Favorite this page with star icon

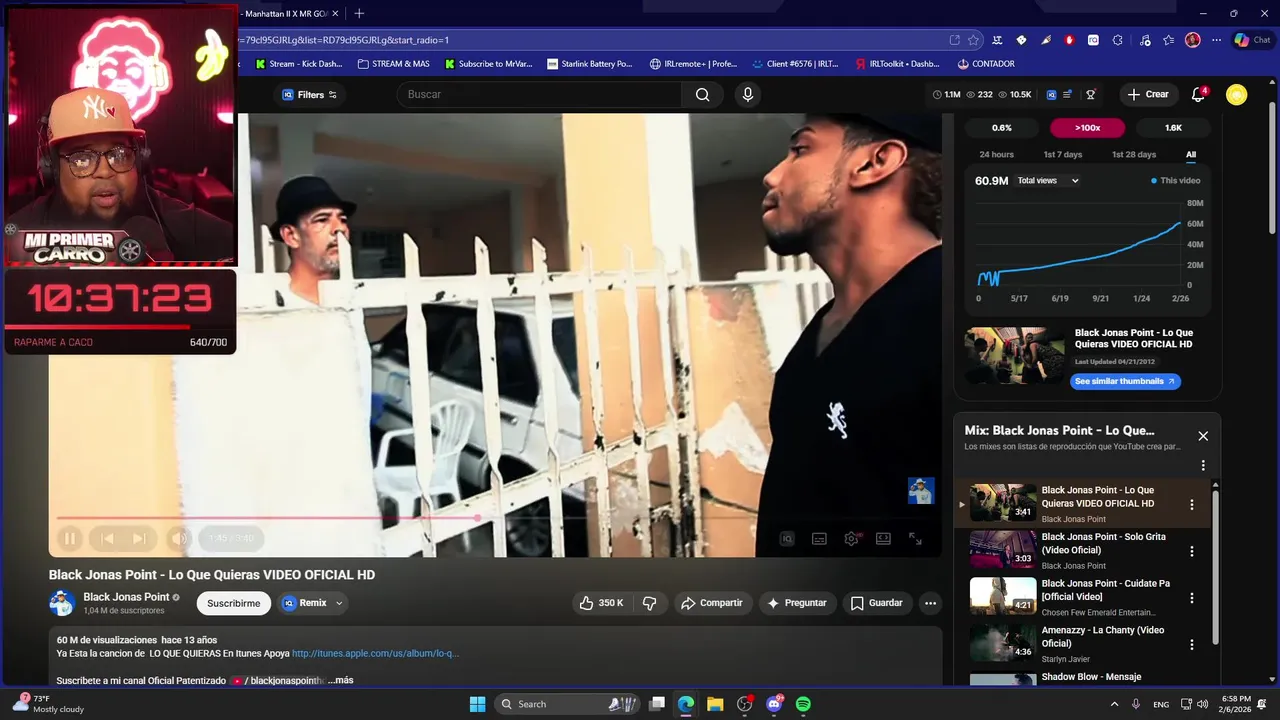pyautogui.click(x=973, y=40)
